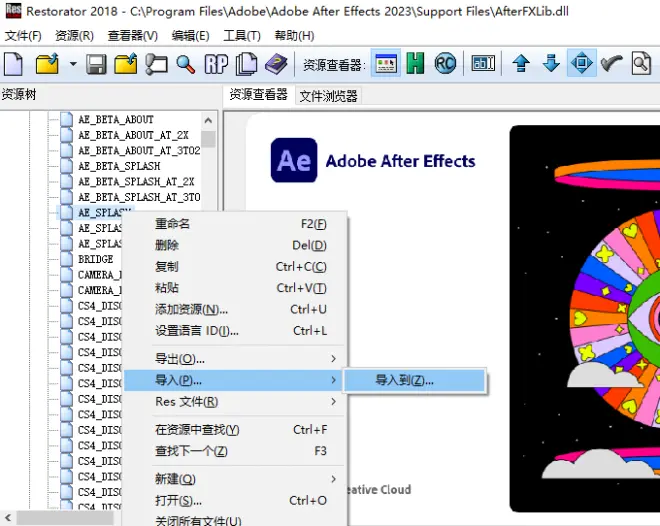Open the 帮助(H) menu
The height and width of the screenshot is (526, 660).
click(x=294, y=36)
